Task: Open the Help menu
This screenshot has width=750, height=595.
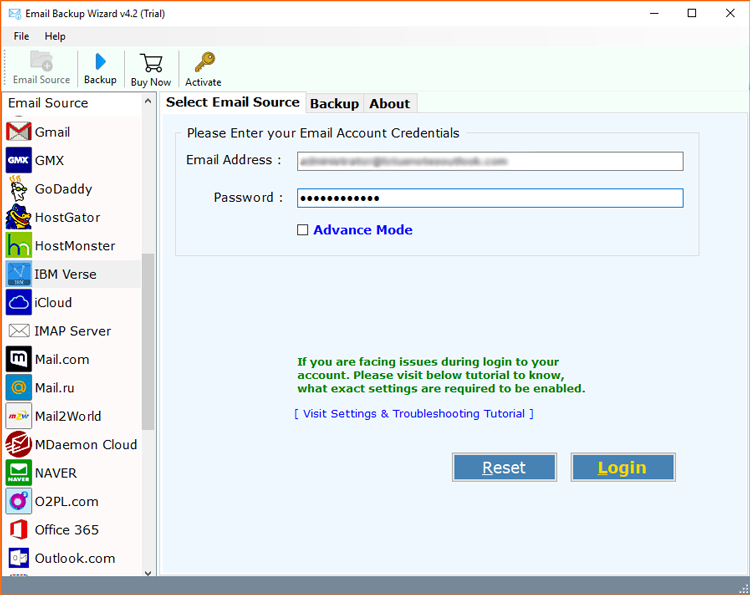Action: coord(55,36)
